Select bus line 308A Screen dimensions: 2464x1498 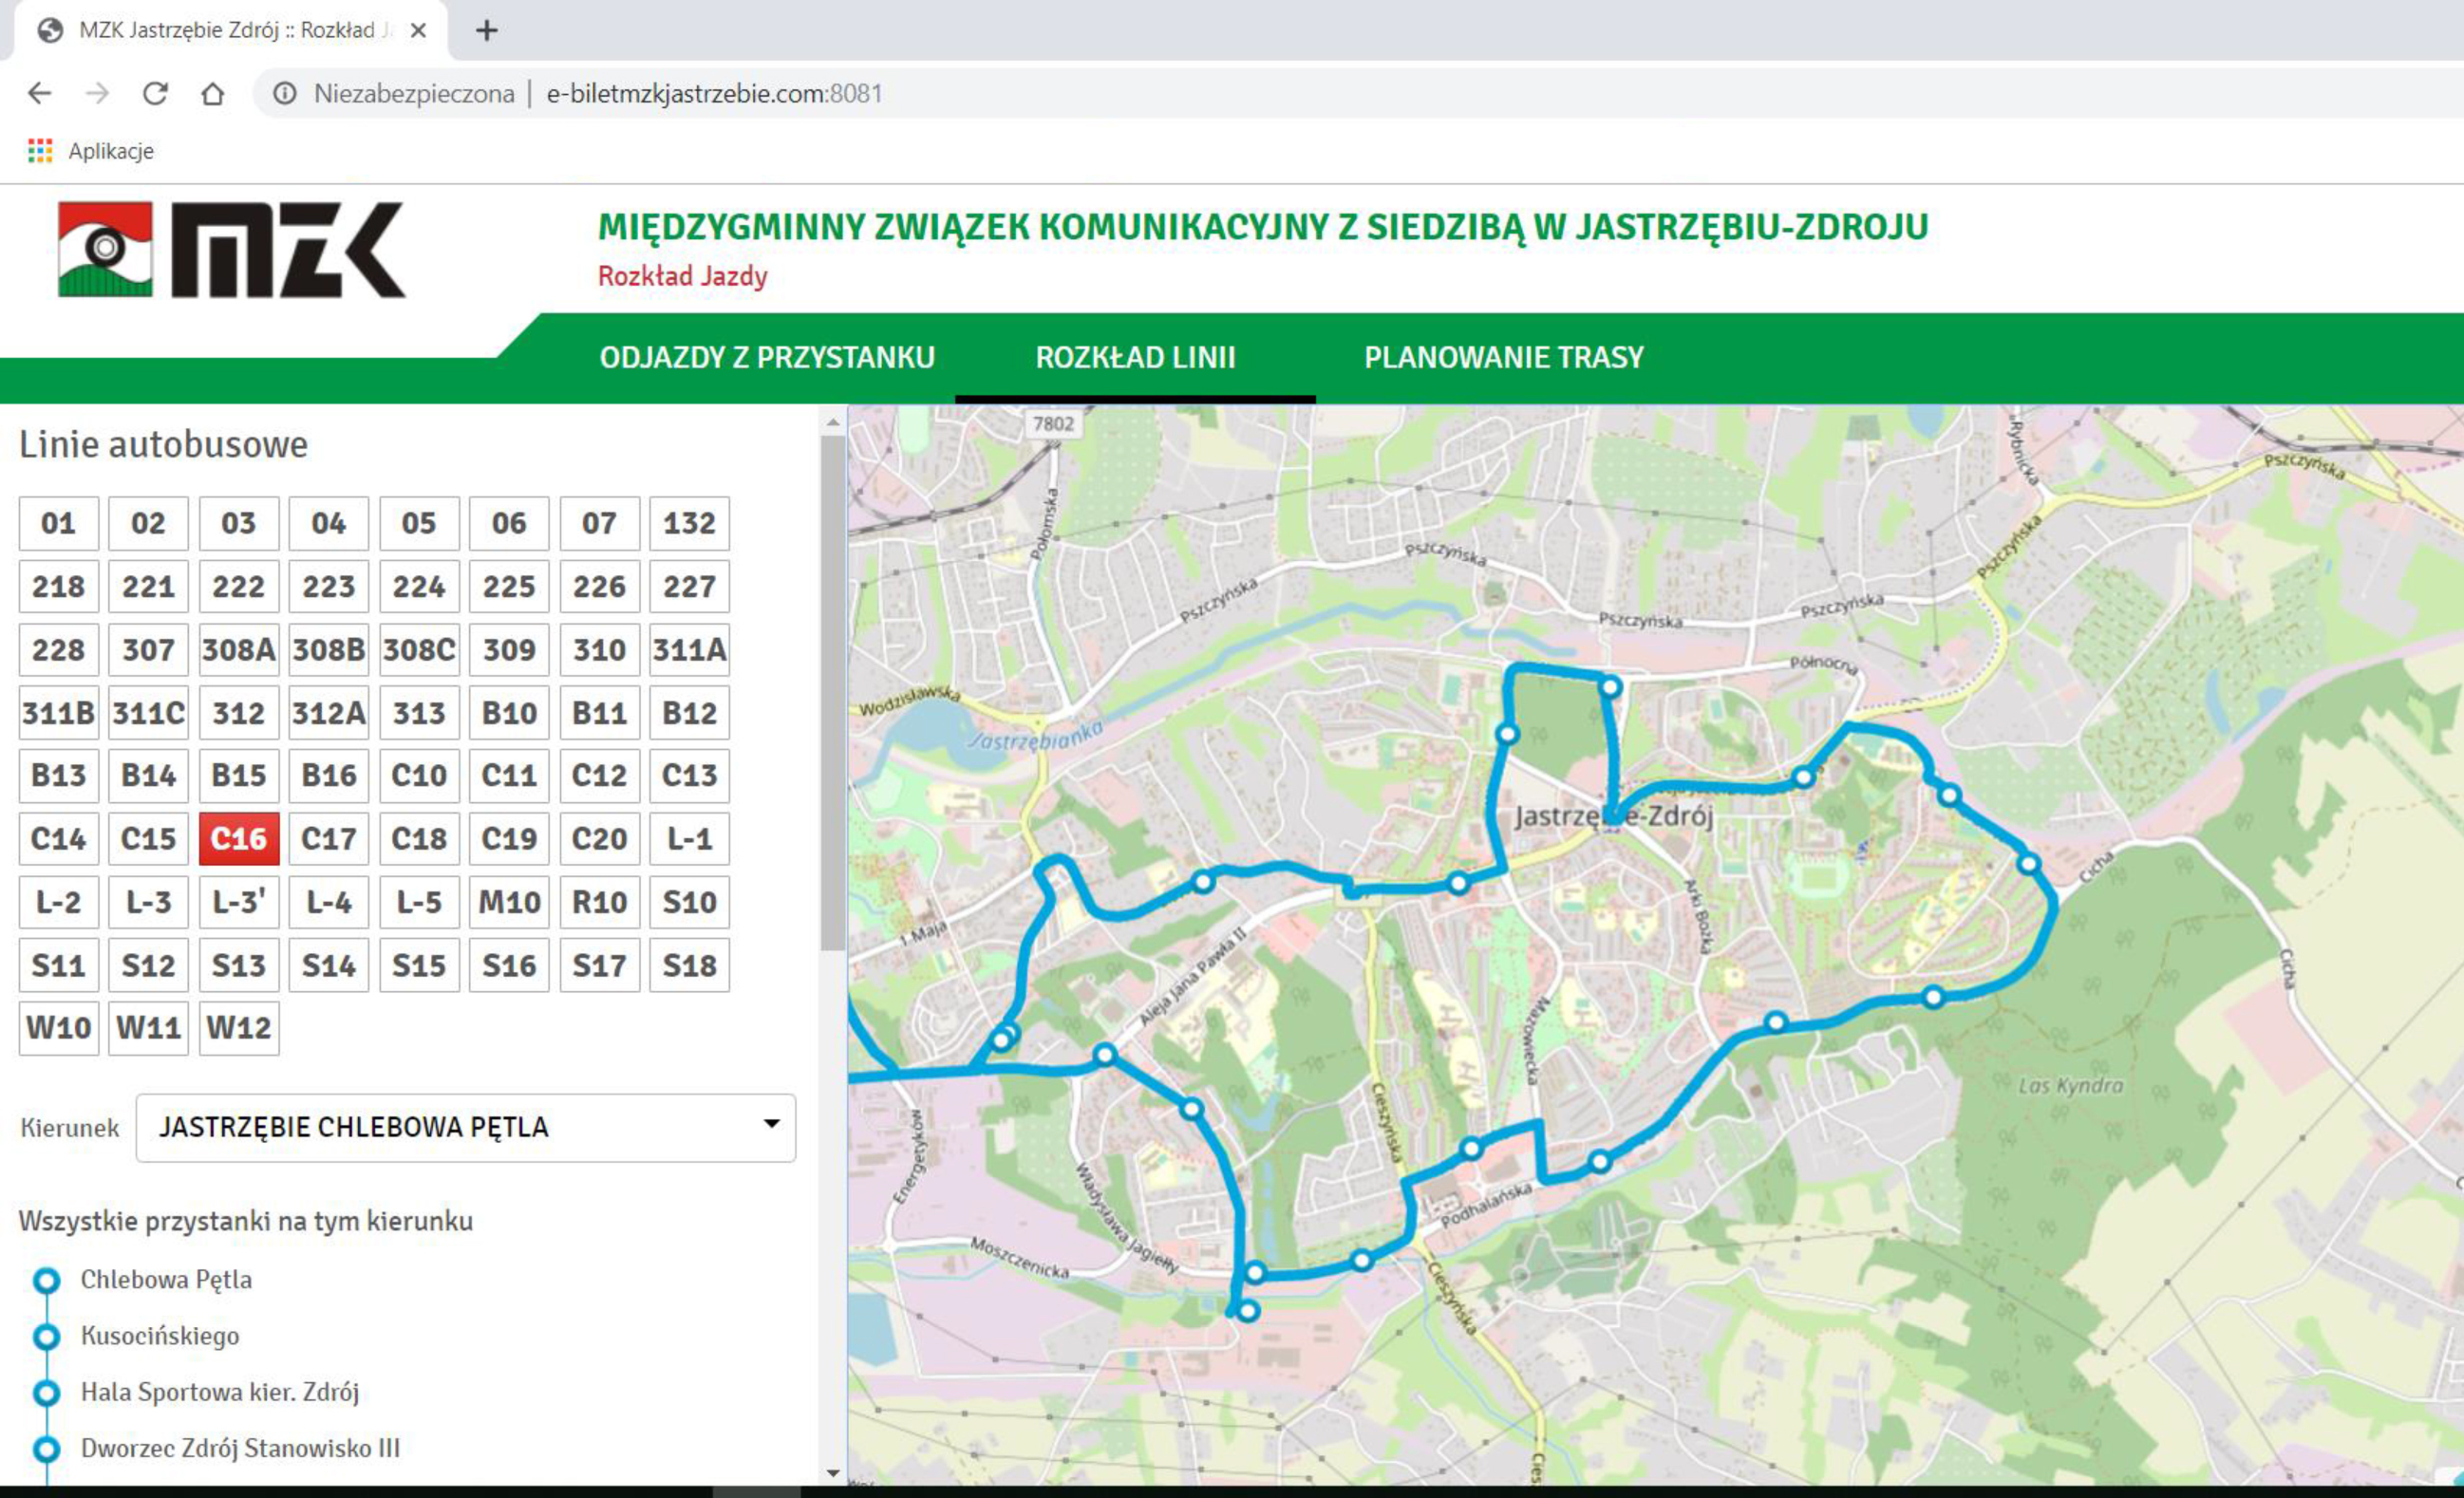click(x=238, y=649)
